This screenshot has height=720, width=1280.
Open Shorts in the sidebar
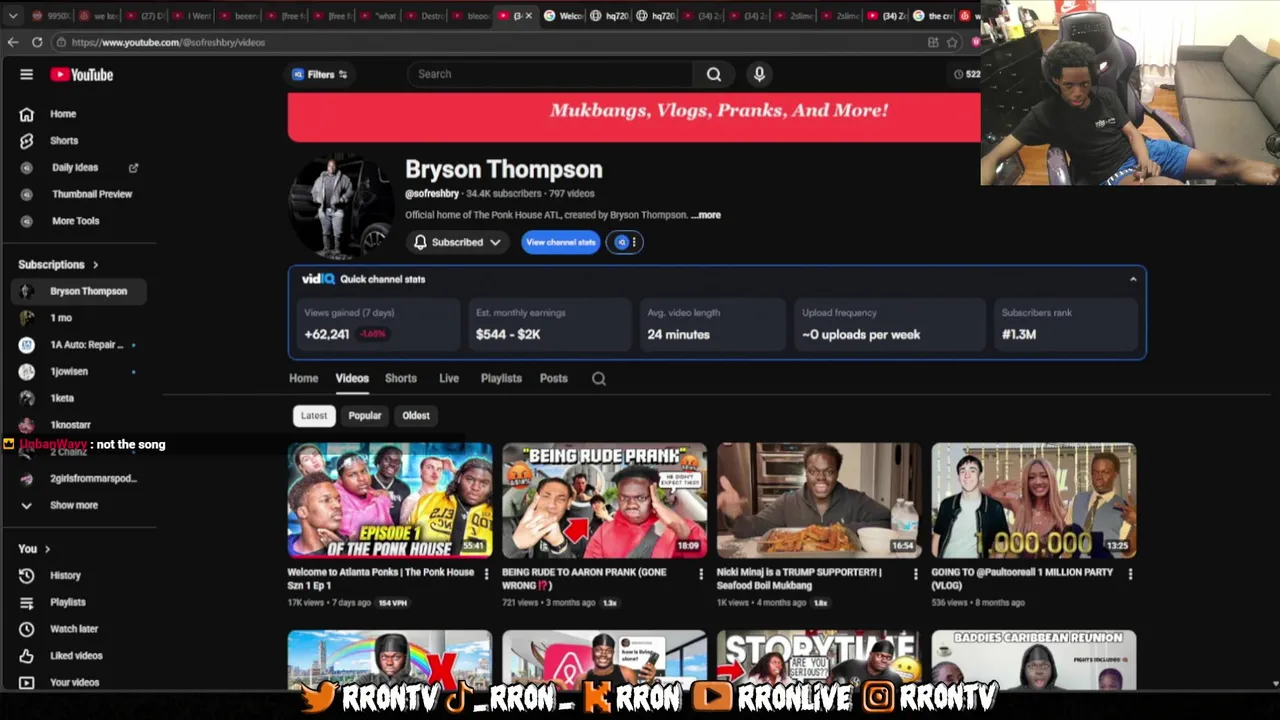64,141
